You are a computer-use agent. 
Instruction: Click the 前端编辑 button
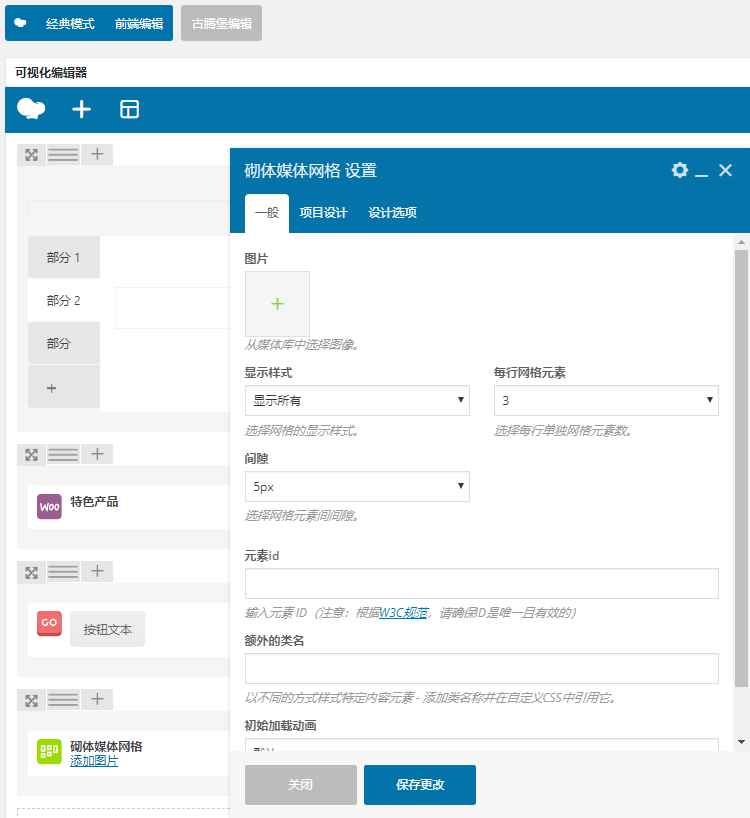pyautogui.click(x=139, y=23)
